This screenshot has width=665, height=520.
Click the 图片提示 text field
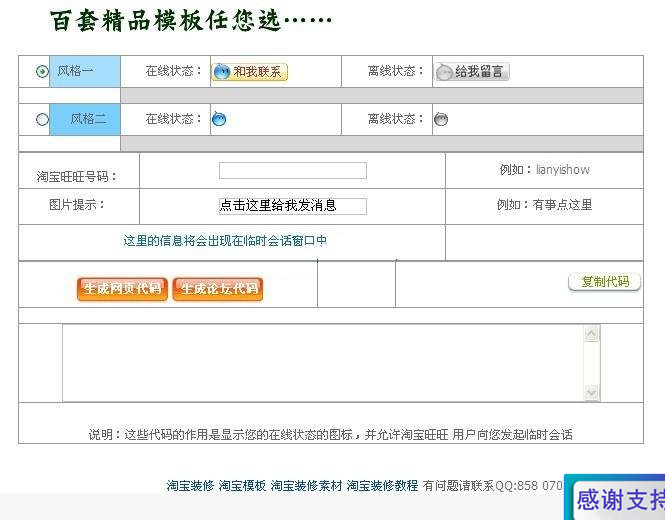(x=293, y=206)
